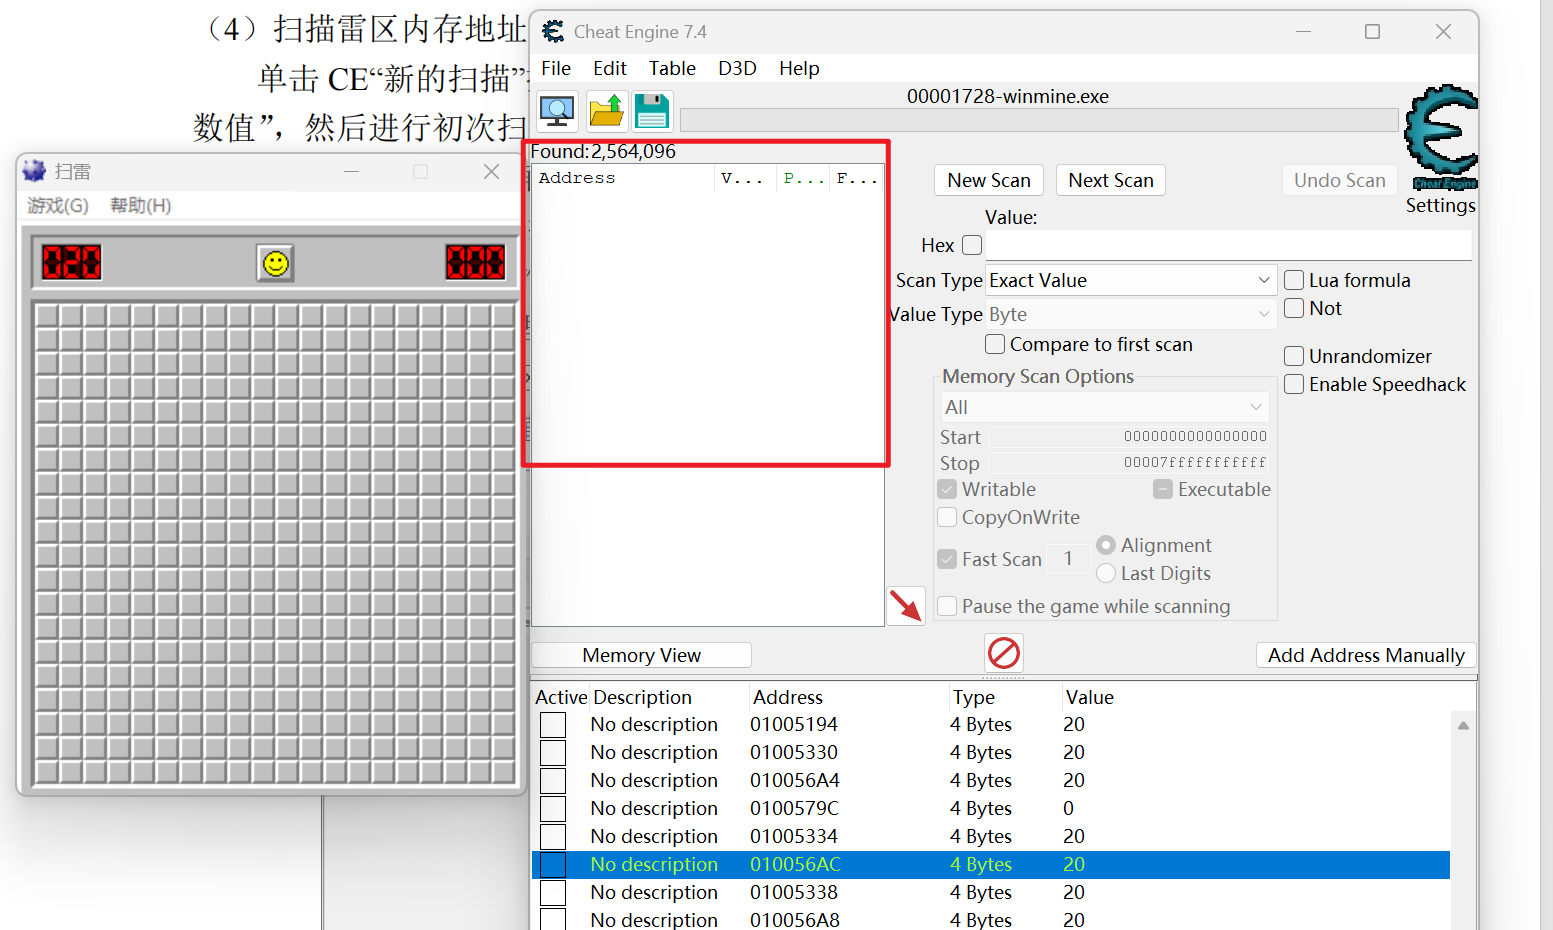Enable the Lua formula checkbox
Screen dimensions: 1553x930
[x=1294, y=280]
